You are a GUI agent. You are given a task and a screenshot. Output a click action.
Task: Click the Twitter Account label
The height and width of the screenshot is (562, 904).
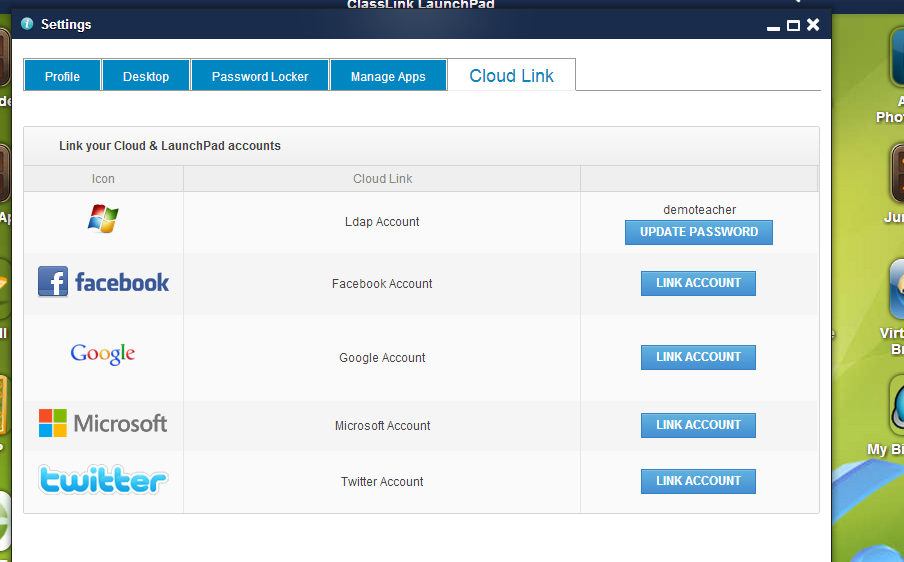[382, 481]
